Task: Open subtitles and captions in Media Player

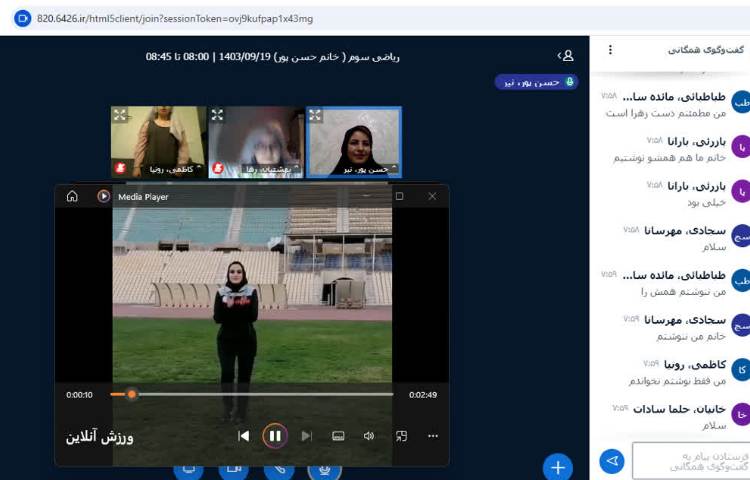Action: (x=338, y=436)
